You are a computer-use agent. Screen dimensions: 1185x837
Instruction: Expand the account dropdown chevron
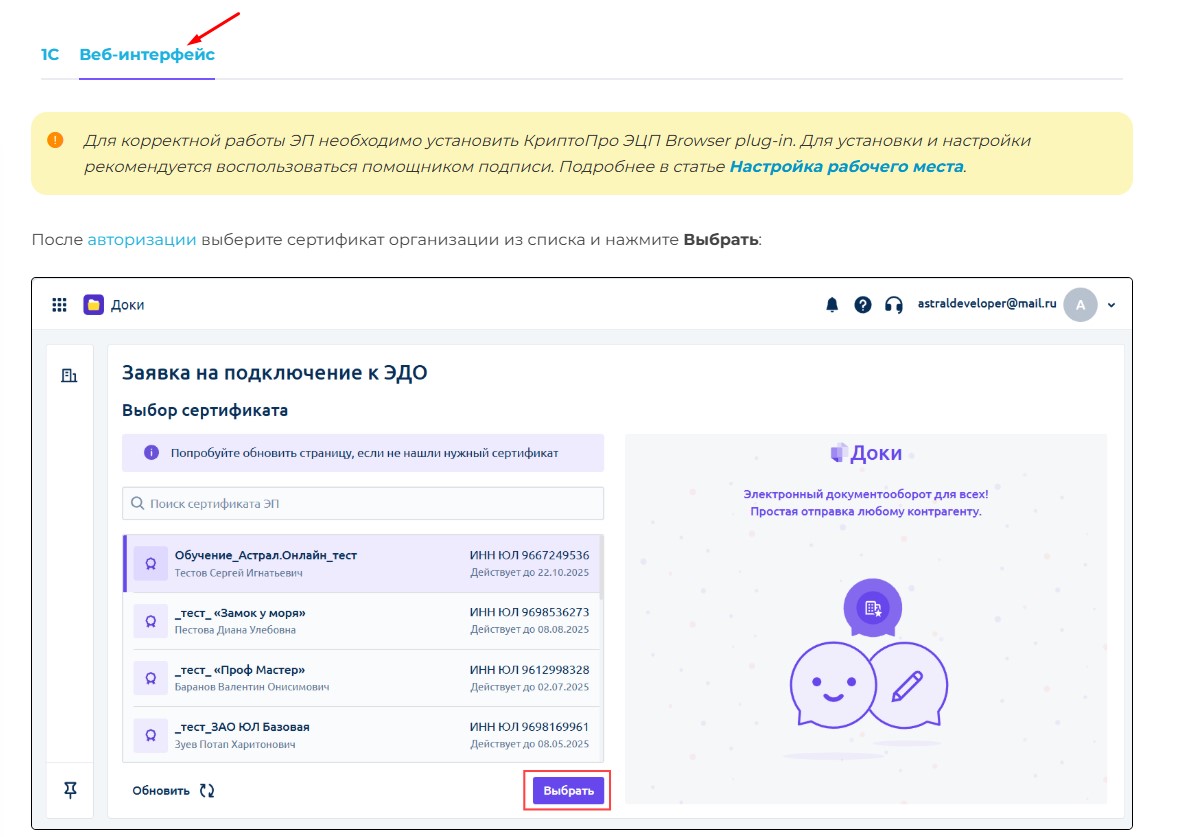[x=1112, y=305]
